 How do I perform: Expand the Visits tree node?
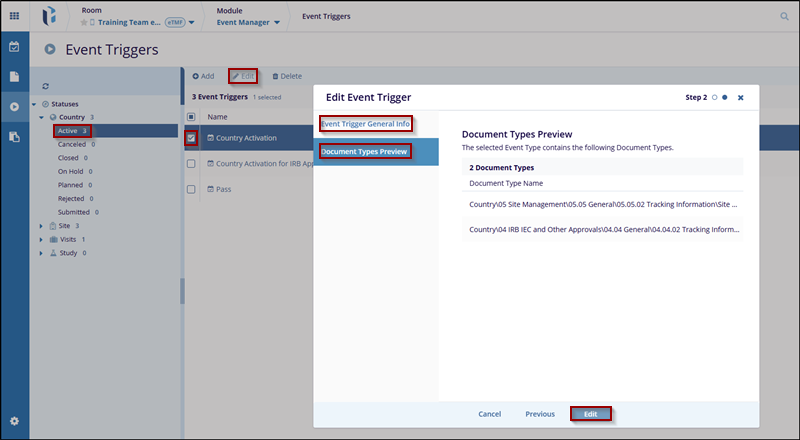pyautogui.click(x=40, y=240)
